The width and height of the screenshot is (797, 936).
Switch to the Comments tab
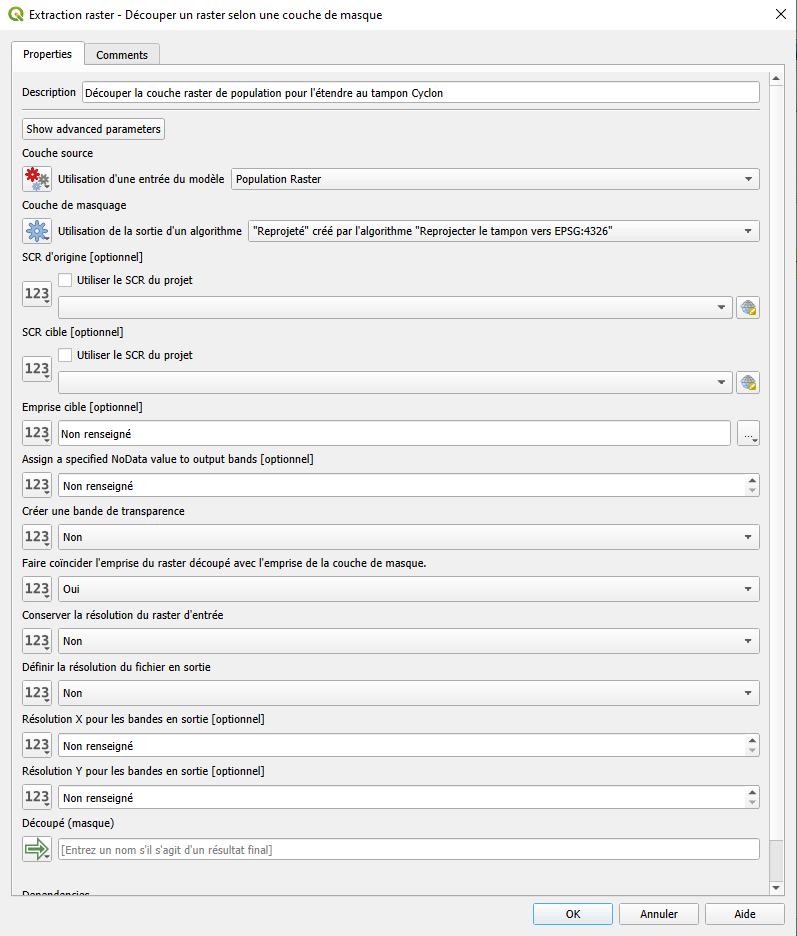[122, 55]
